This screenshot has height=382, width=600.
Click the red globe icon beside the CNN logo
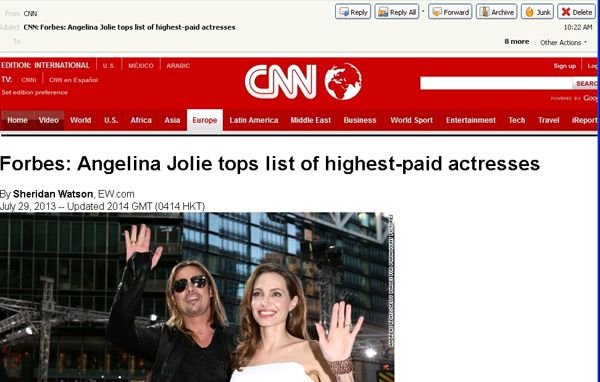pyautogui.click(x=343, y=82)
